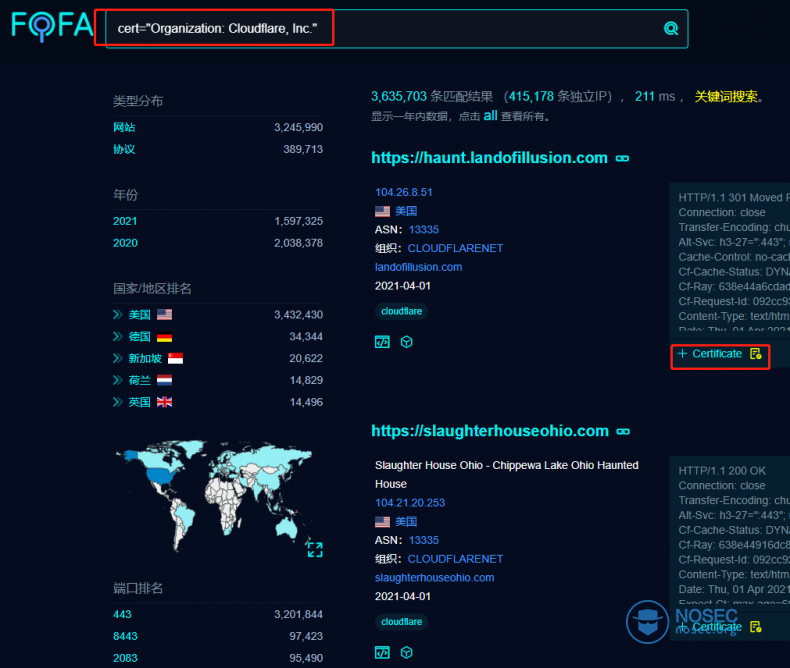Click the FOFA logo
790x668 pixels.
tap(52, 26)
